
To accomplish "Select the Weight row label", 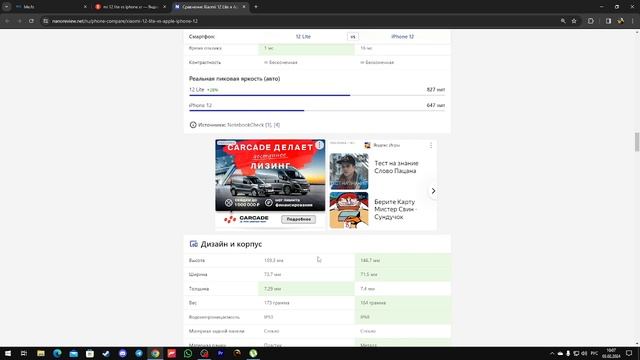I will point(193,303).
